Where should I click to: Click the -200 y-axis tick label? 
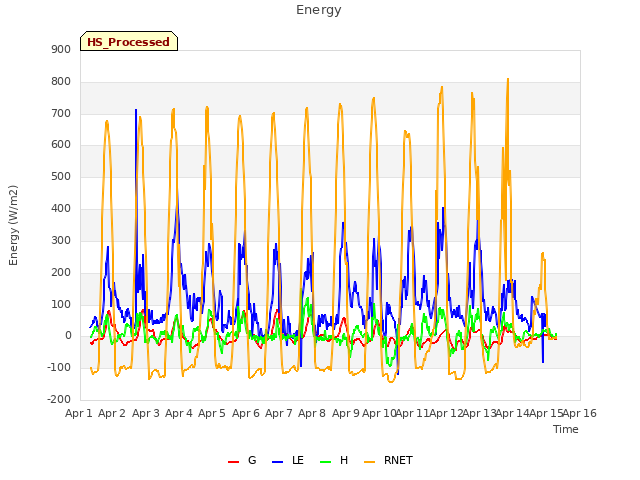tap(59, 399)
